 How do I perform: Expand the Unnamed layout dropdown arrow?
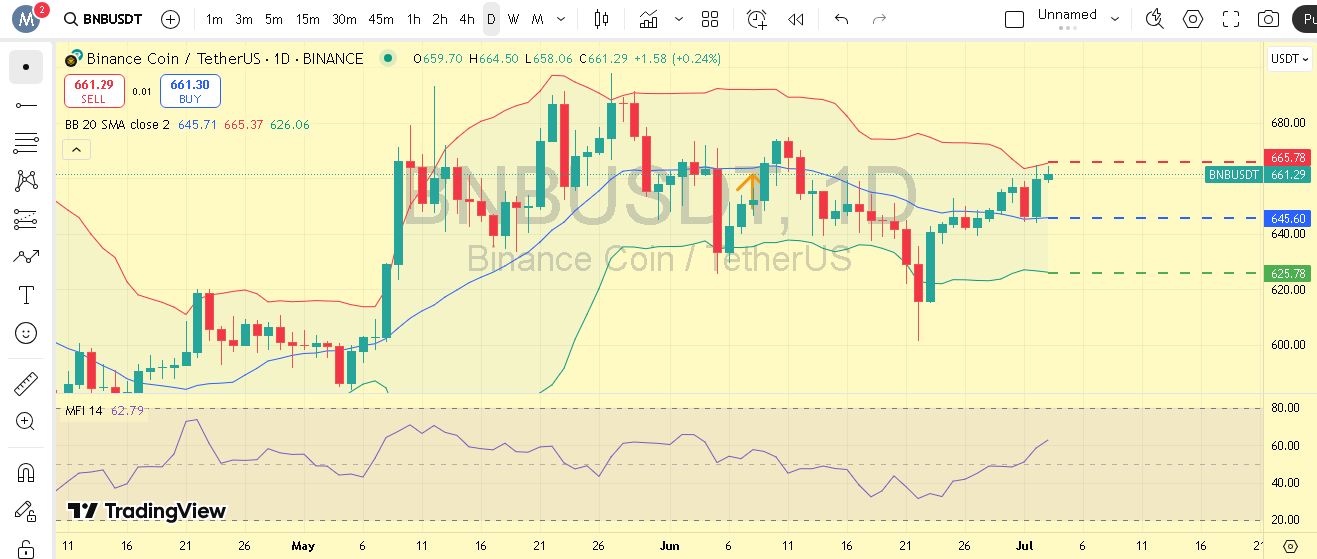tap(1115, 19)
